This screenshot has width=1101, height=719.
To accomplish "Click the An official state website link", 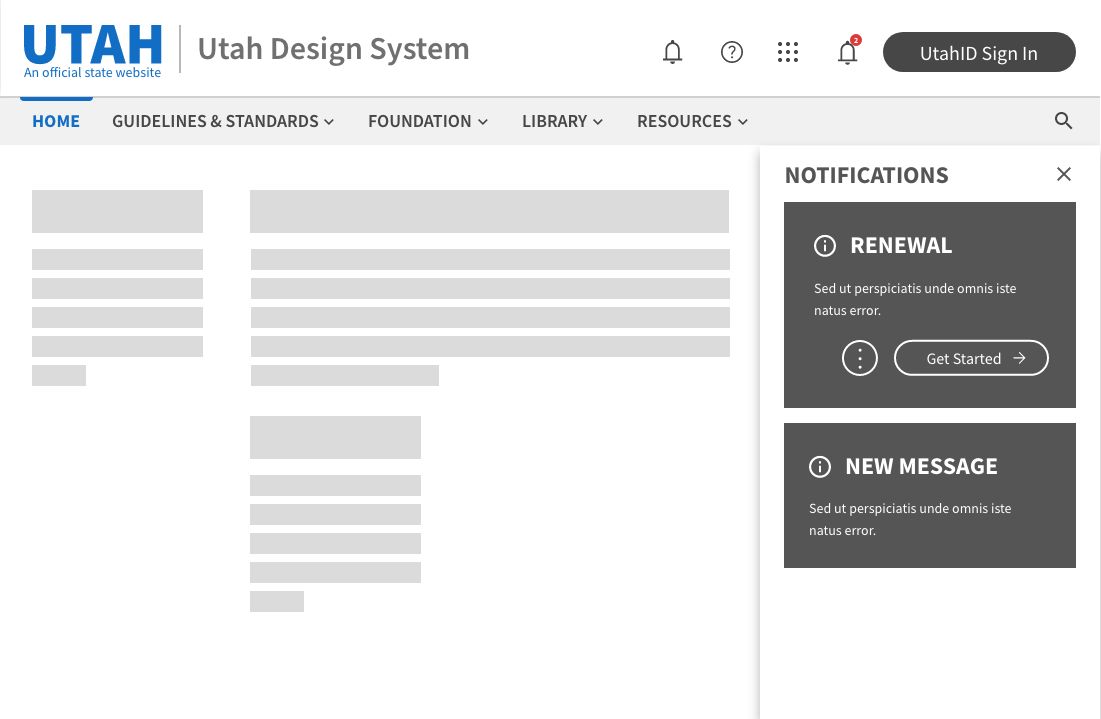I will [92, 72].
